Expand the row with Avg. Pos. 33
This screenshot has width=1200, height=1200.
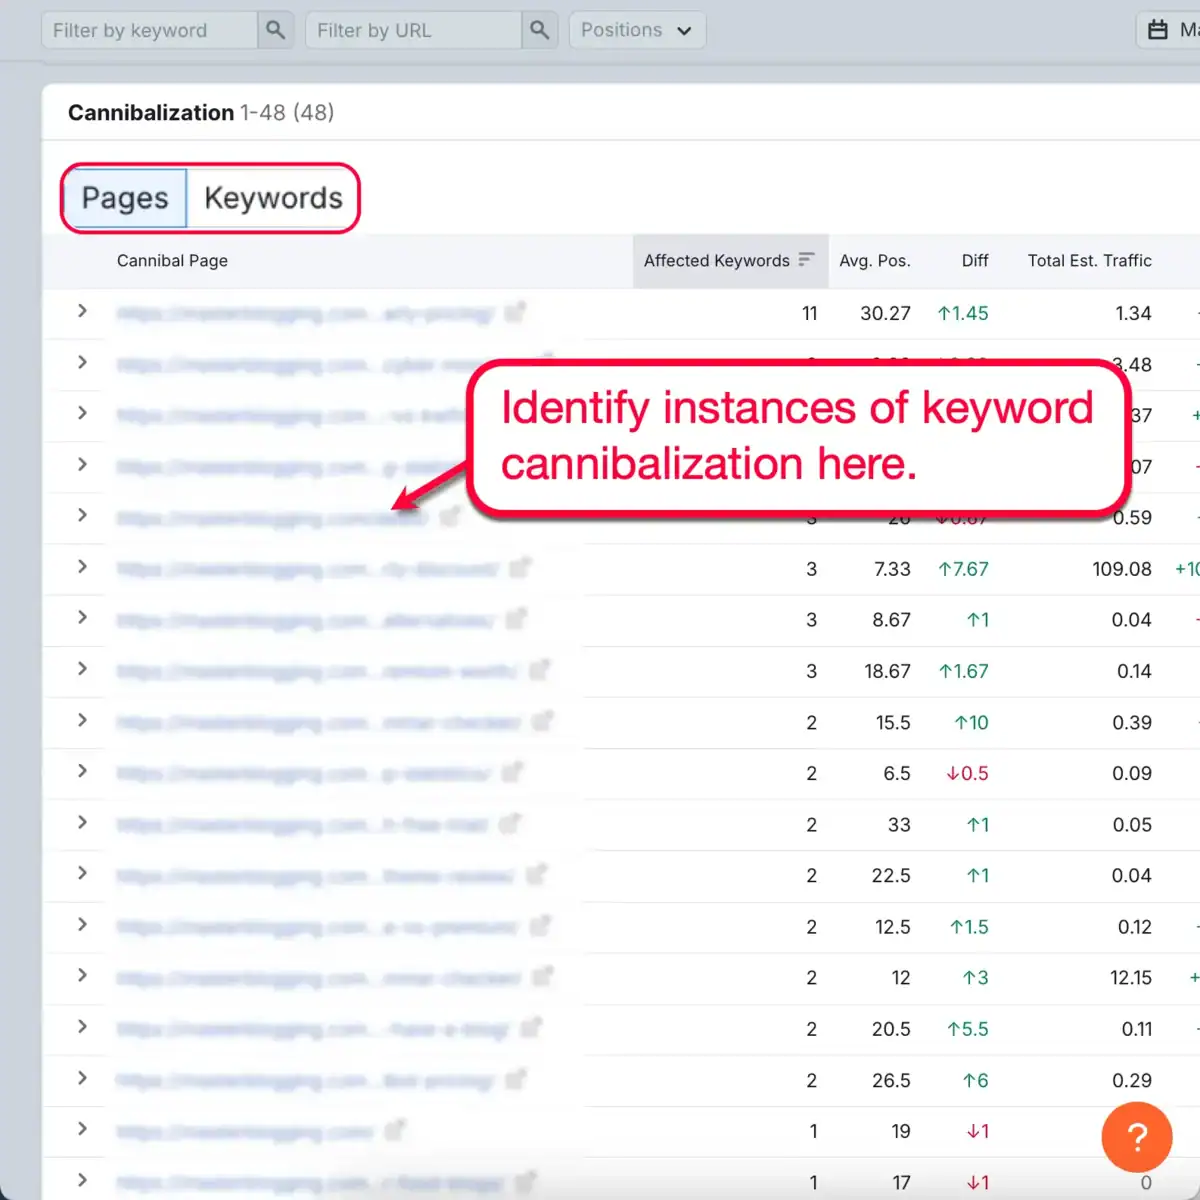tap(82, 822)
